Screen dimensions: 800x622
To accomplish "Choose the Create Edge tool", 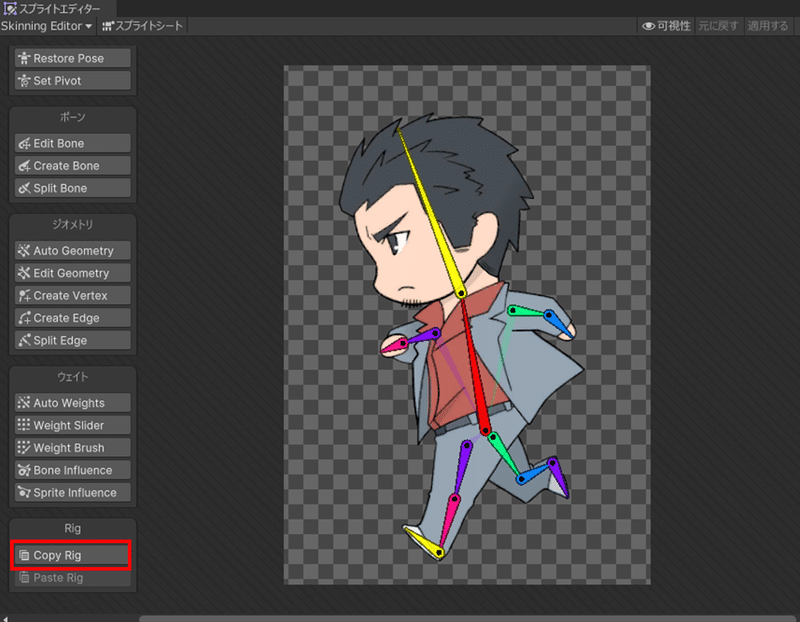I will [72, 318].
